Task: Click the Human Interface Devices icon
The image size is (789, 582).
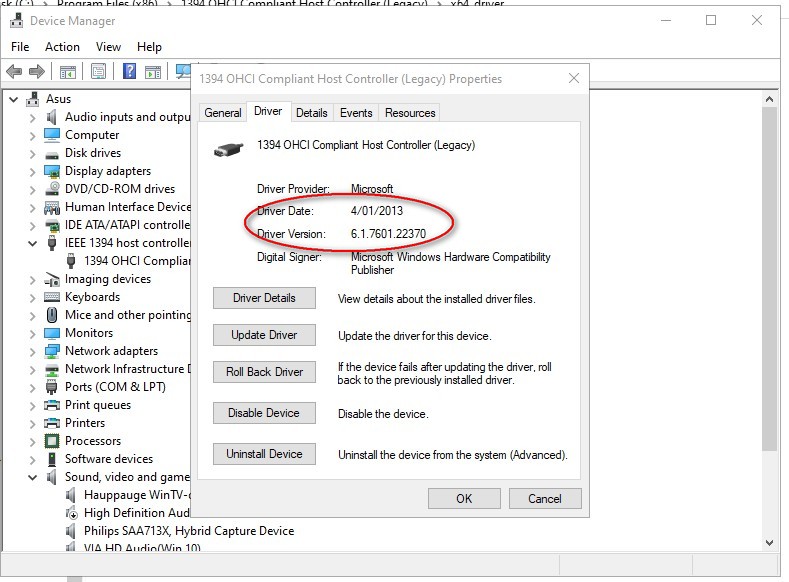Action: (52, 207)
